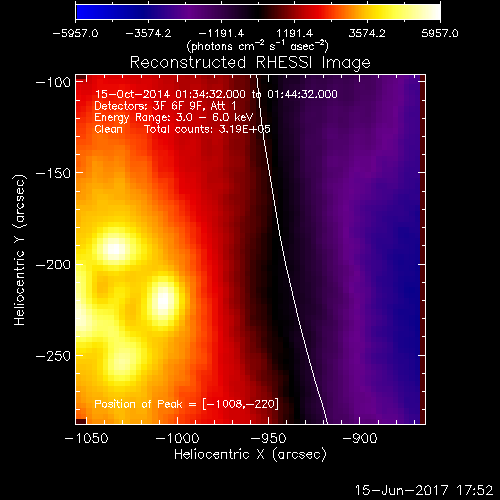Click the X-axis tick label -950
The image size is (500, 500).
(x=269, y=438)
